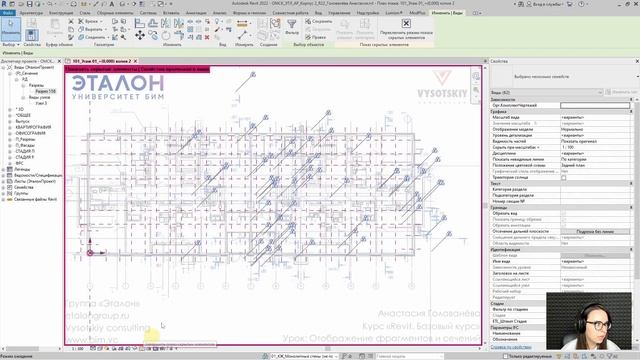The image size is (640, 360).
Task: Close the '101_Этаж 01' view tab
Action: 136,61
